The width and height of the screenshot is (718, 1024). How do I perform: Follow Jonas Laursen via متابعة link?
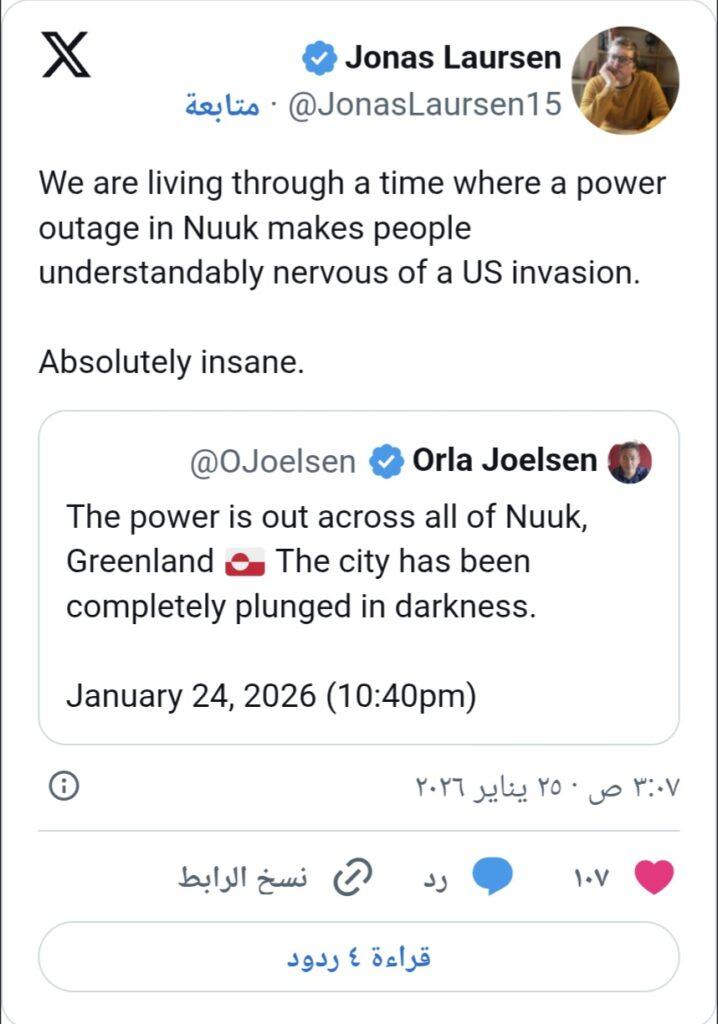click(222, 106)
